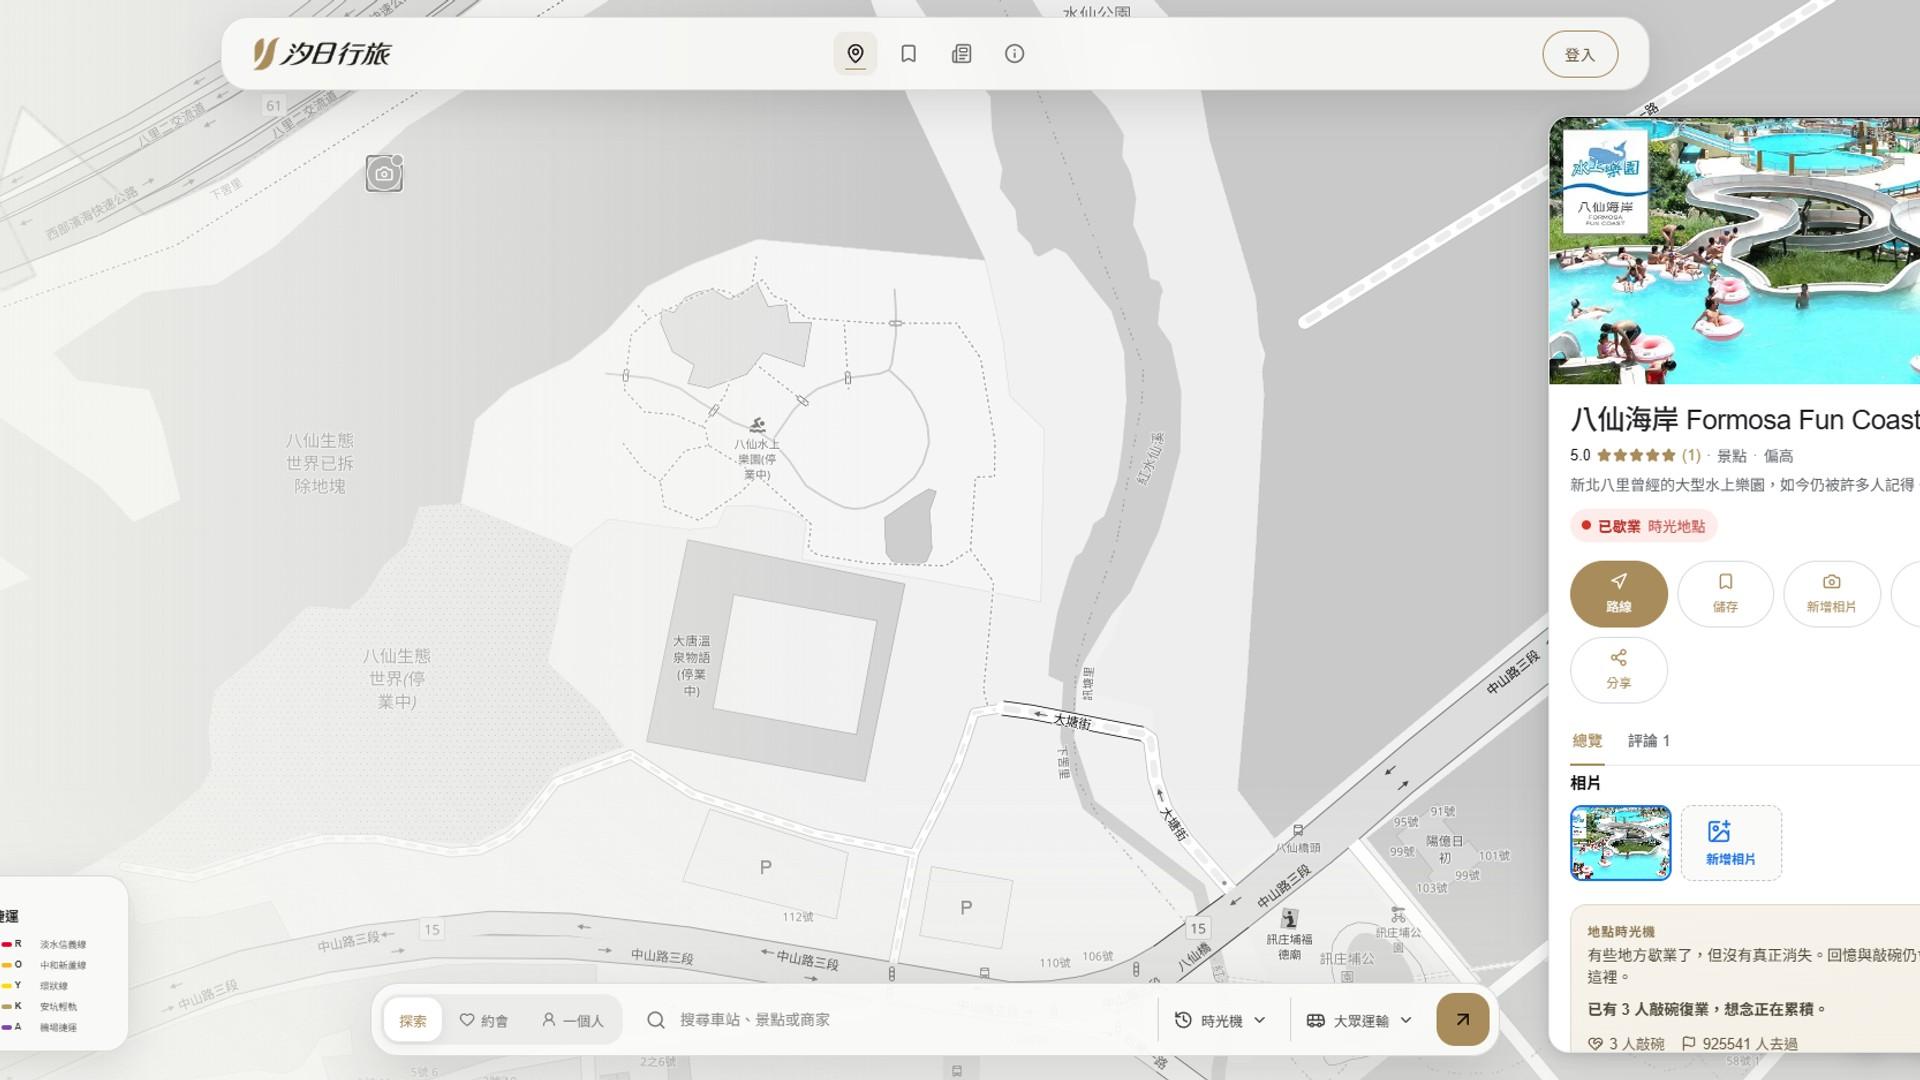Click the 地點時光機 card heading
The image size is (1920, 1080).
[1621, 931]
